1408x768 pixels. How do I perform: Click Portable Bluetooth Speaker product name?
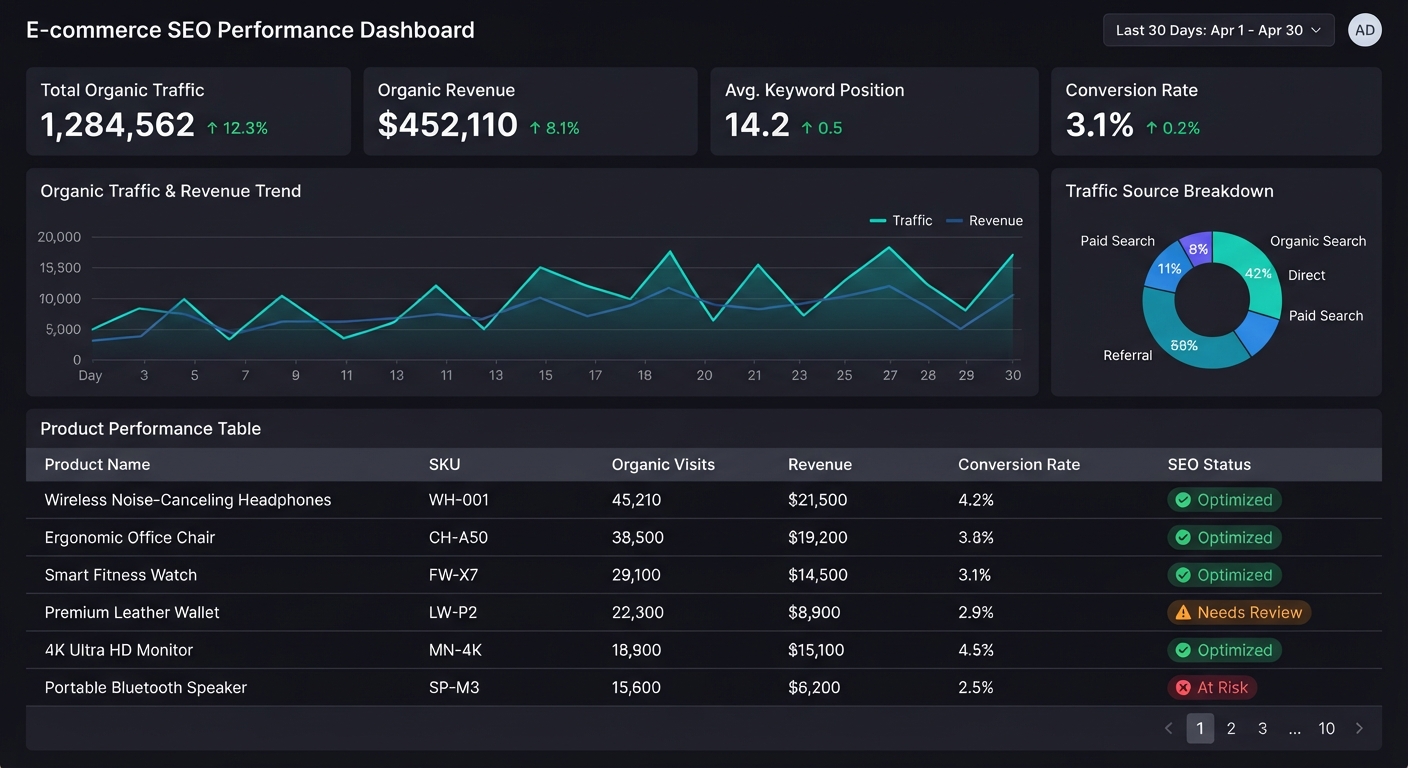click(146, 687)
